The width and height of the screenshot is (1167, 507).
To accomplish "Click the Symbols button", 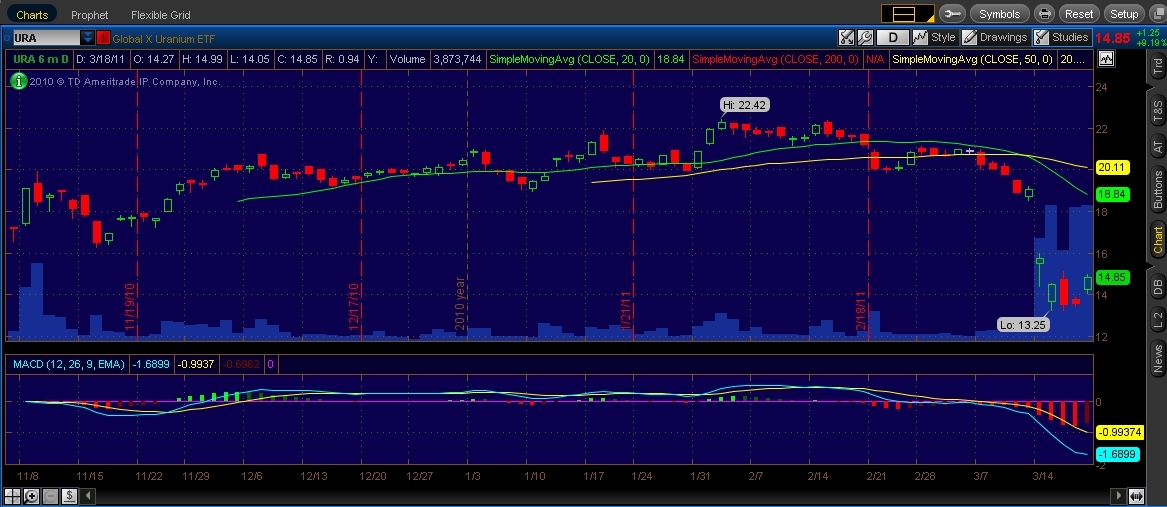I will (1000, 13).
